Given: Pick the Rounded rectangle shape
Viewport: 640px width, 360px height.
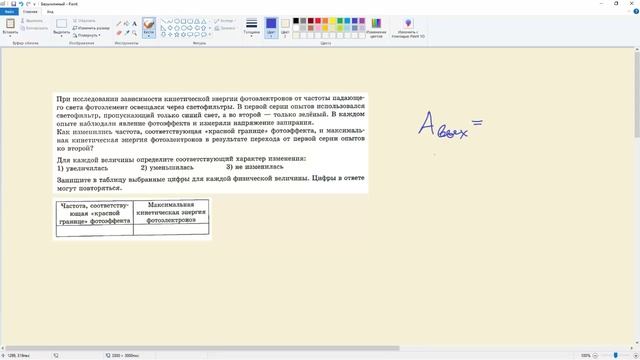Looking at the screenshot, I should tap(190, 21).
